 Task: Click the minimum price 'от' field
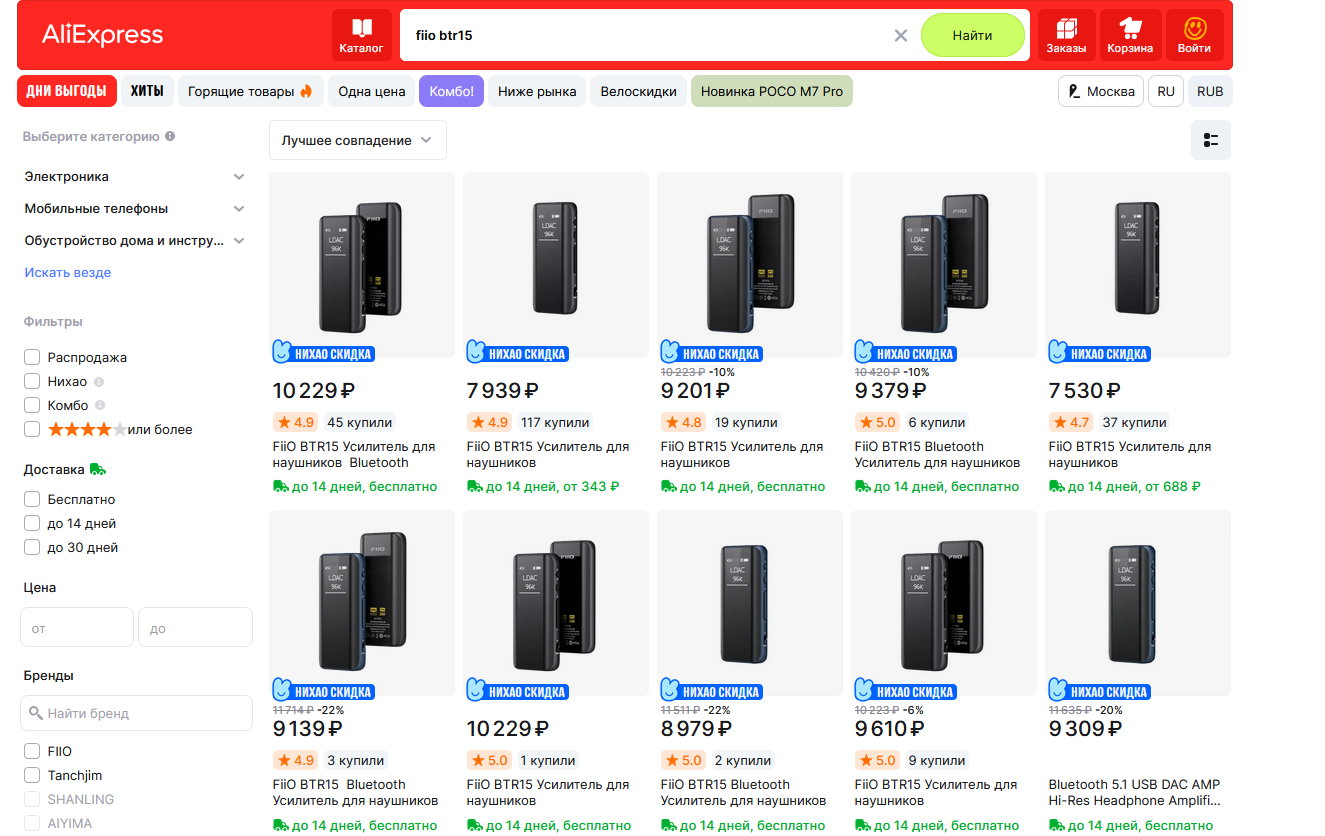(77, 628)
